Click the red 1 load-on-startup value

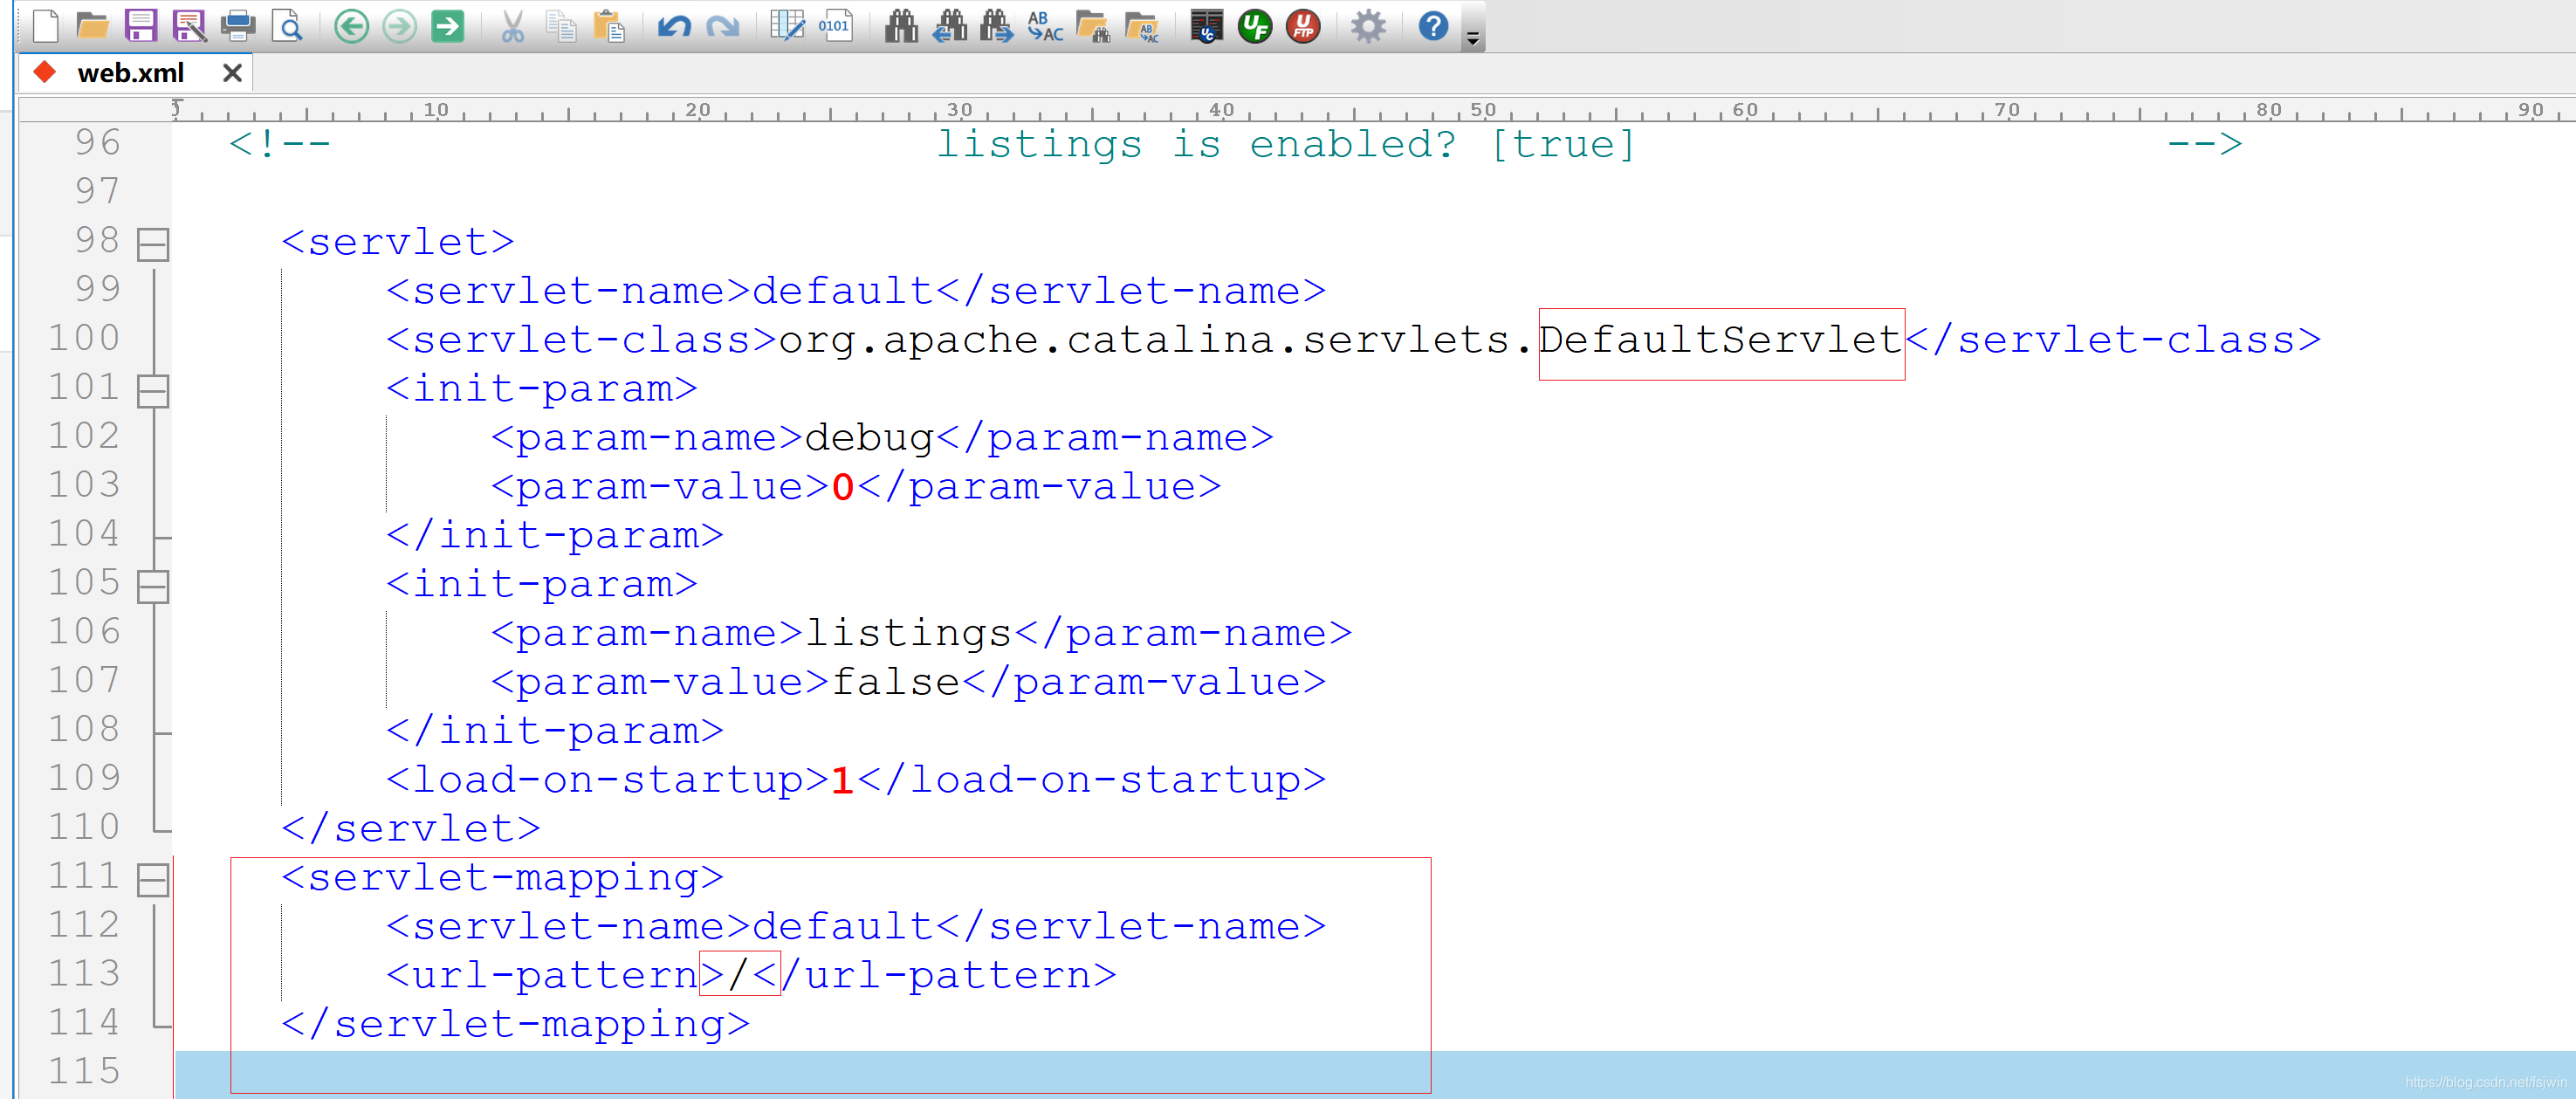click(x=843, y=780)
